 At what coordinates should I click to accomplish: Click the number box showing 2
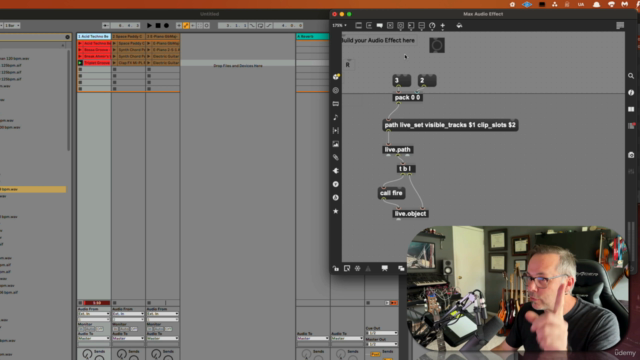(427, 80)
